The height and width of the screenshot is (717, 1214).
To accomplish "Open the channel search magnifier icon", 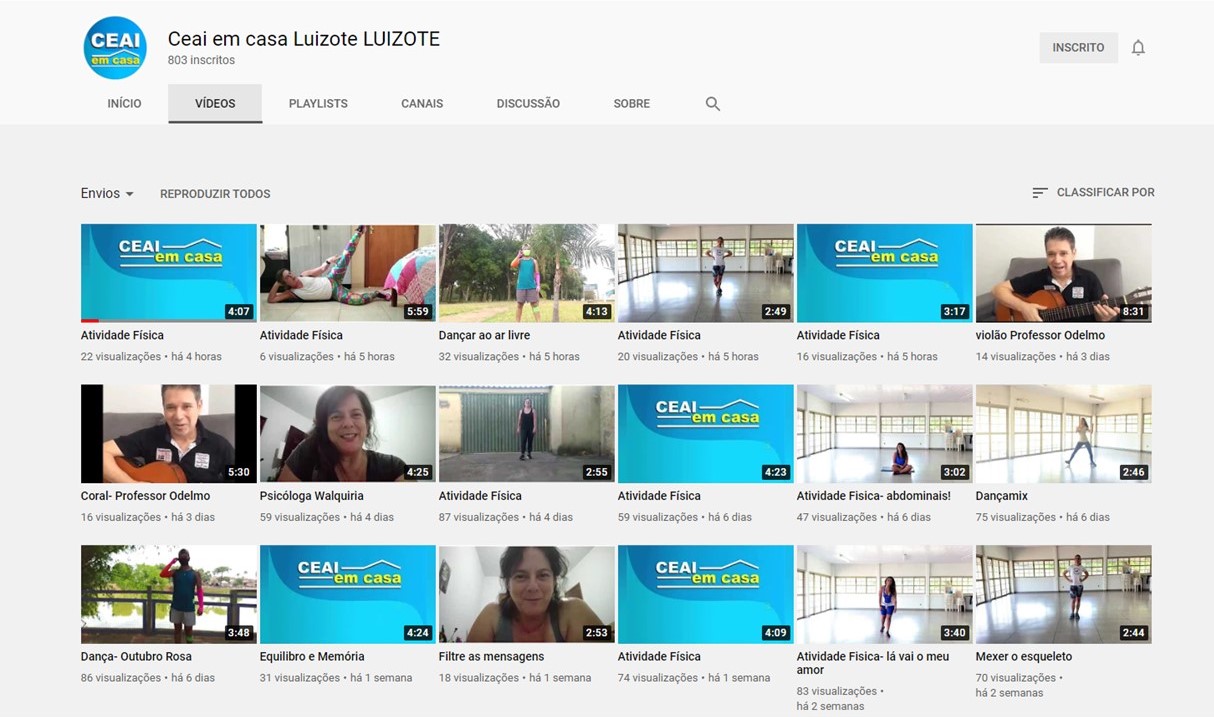I will click(712, 104).
